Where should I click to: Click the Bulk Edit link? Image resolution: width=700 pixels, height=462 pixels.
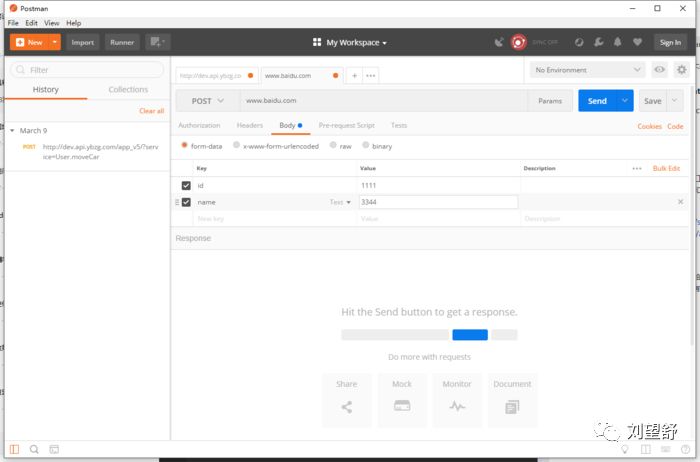tap(666, 168)
